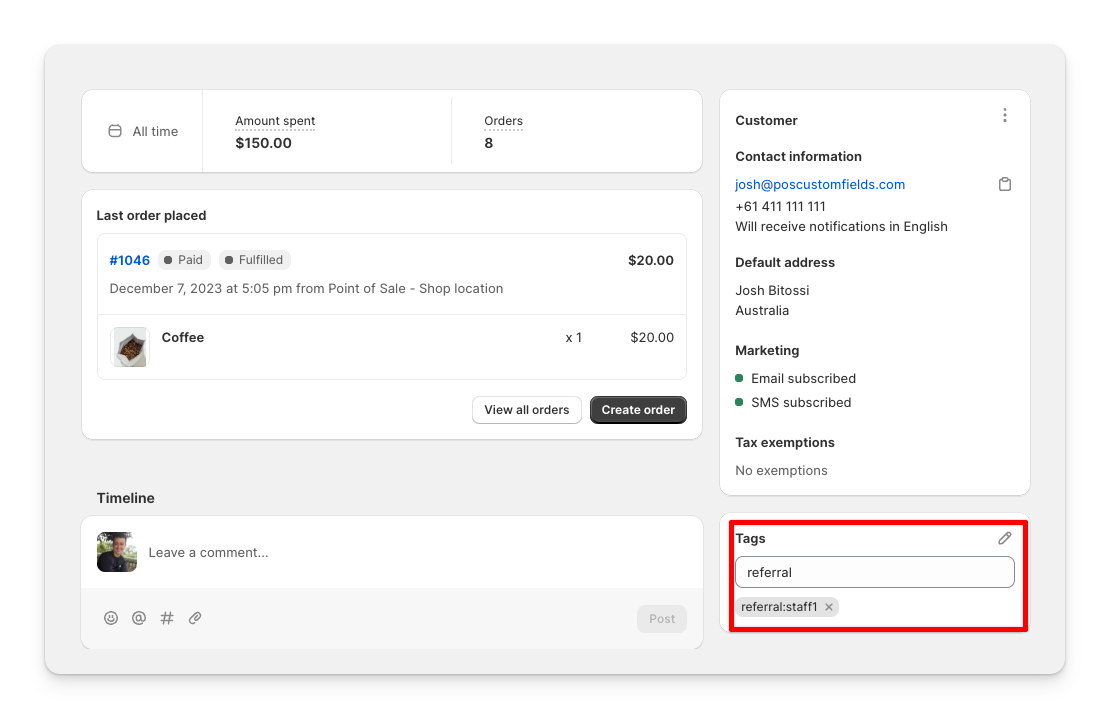Screen dimensions: 1110x719
Task: Click the calendar icon beside All time
Action: (x=115, y=130)
